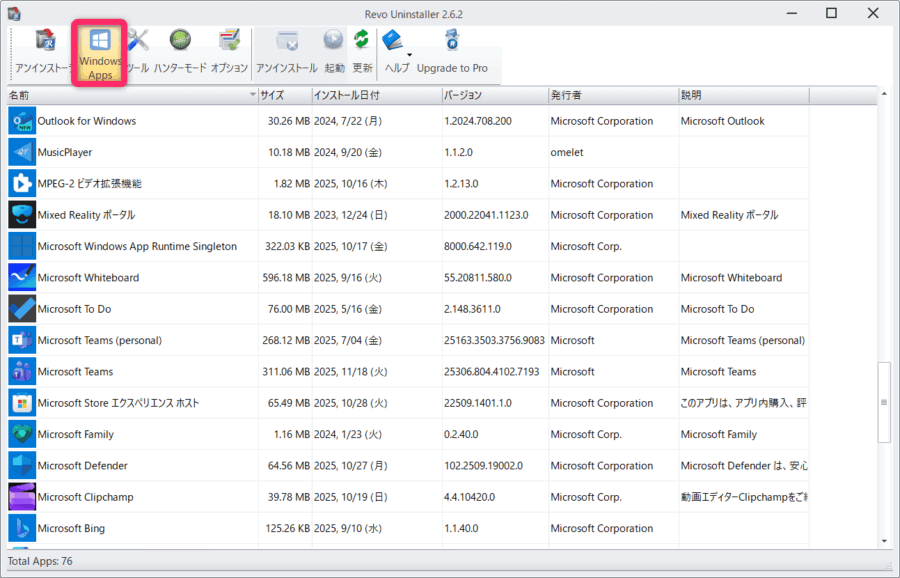Click the Upgrade to Pro icon
This screenshot has width=900, height=578.
(x=452, y=40)
